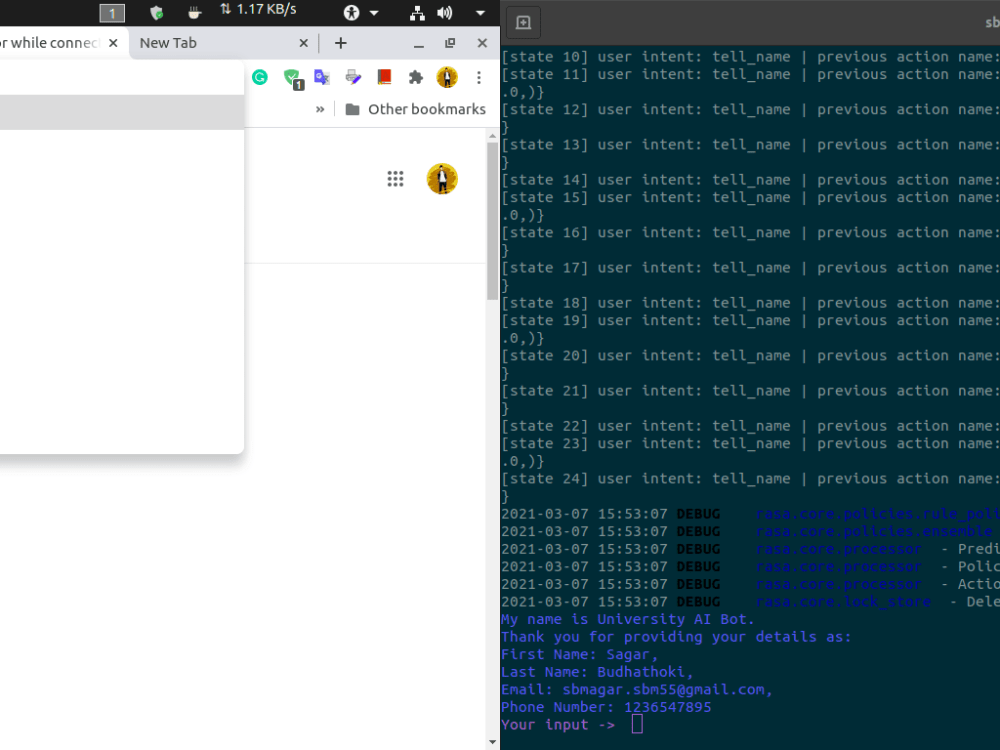
Task: Open the Grammarly extension
Action: click(x=260, y=77)
